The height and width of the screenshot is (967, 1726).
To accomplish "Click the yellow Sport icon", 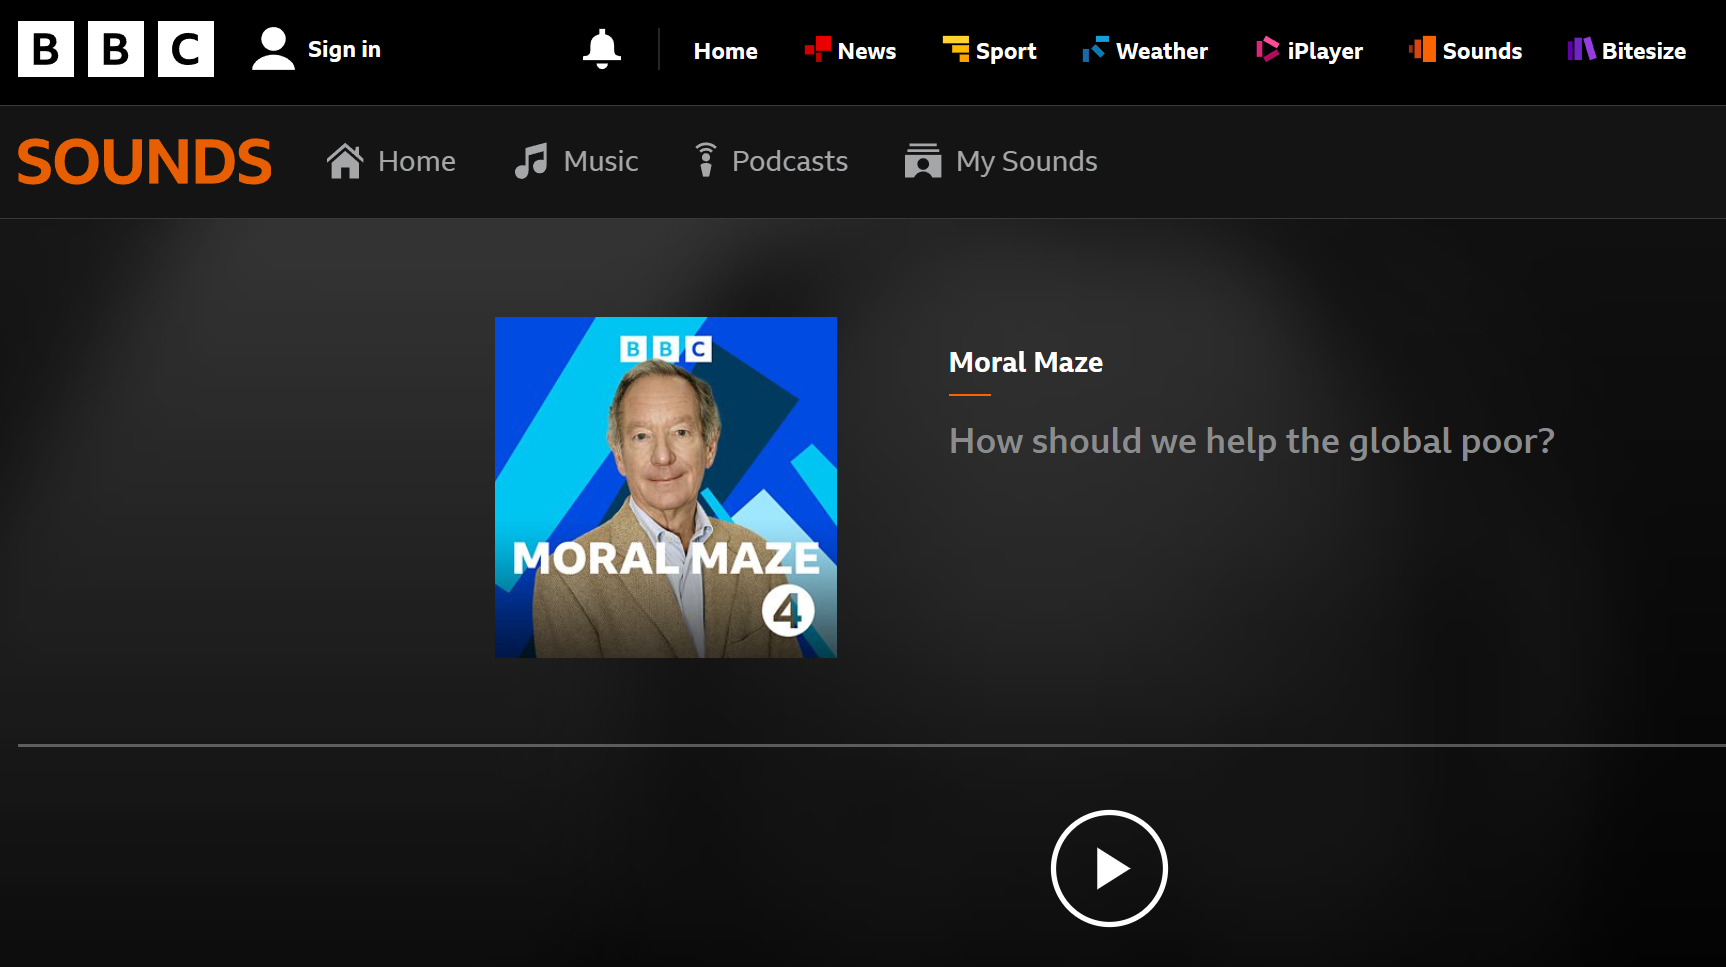I will (956, 49).
